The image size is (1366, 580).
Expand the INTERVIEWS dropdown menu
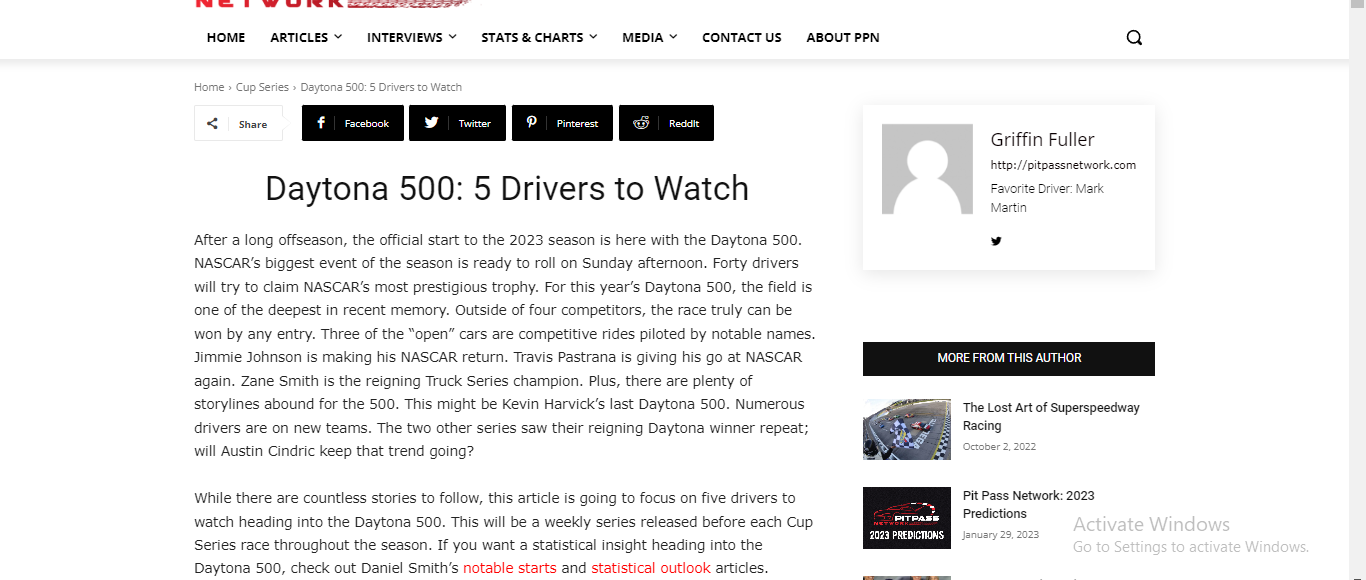click(x=412, y=37)
